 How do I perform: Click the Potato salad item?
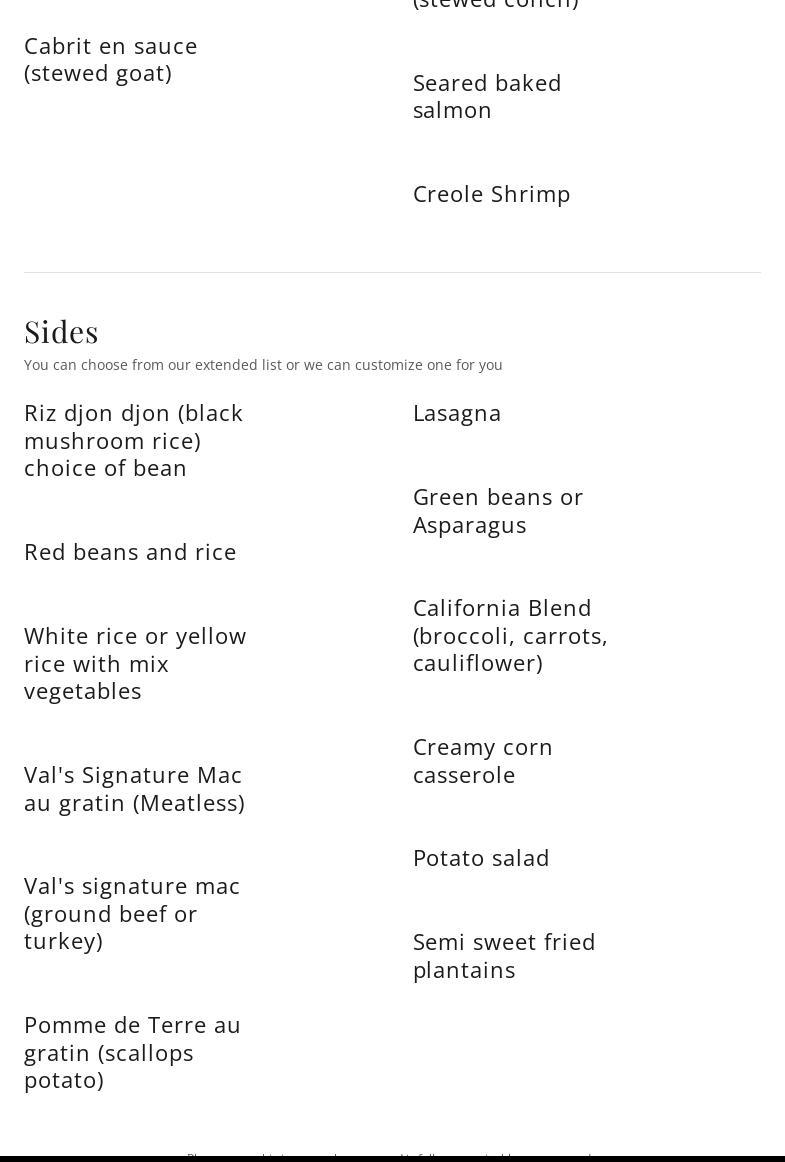coord(481,858)
